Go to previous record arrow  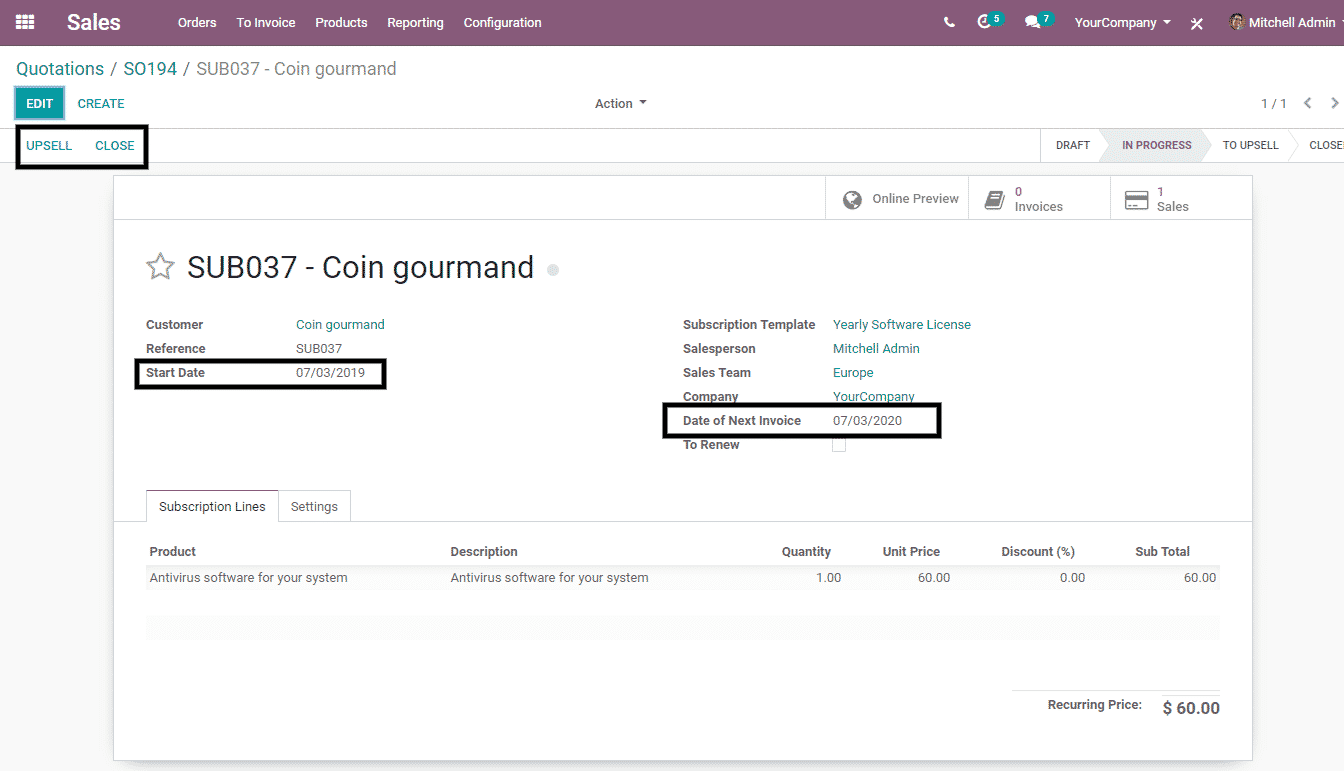1307,103
